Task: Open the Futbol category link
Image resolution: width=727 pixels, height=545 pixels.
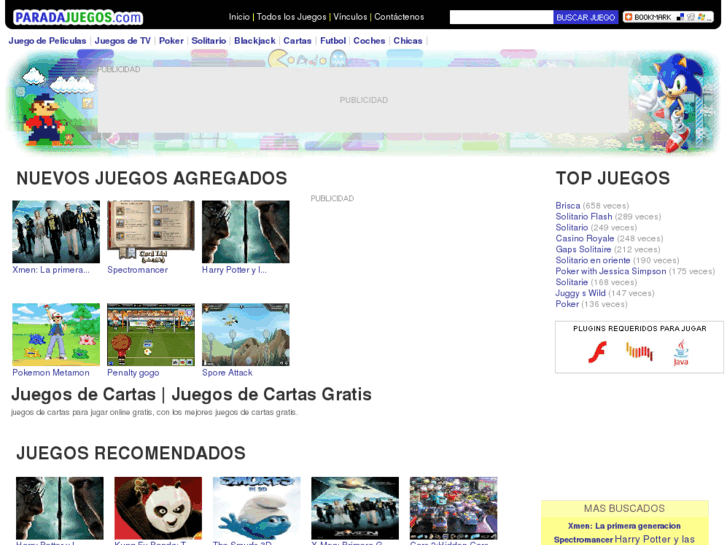Action: click(x=333, y=41)
